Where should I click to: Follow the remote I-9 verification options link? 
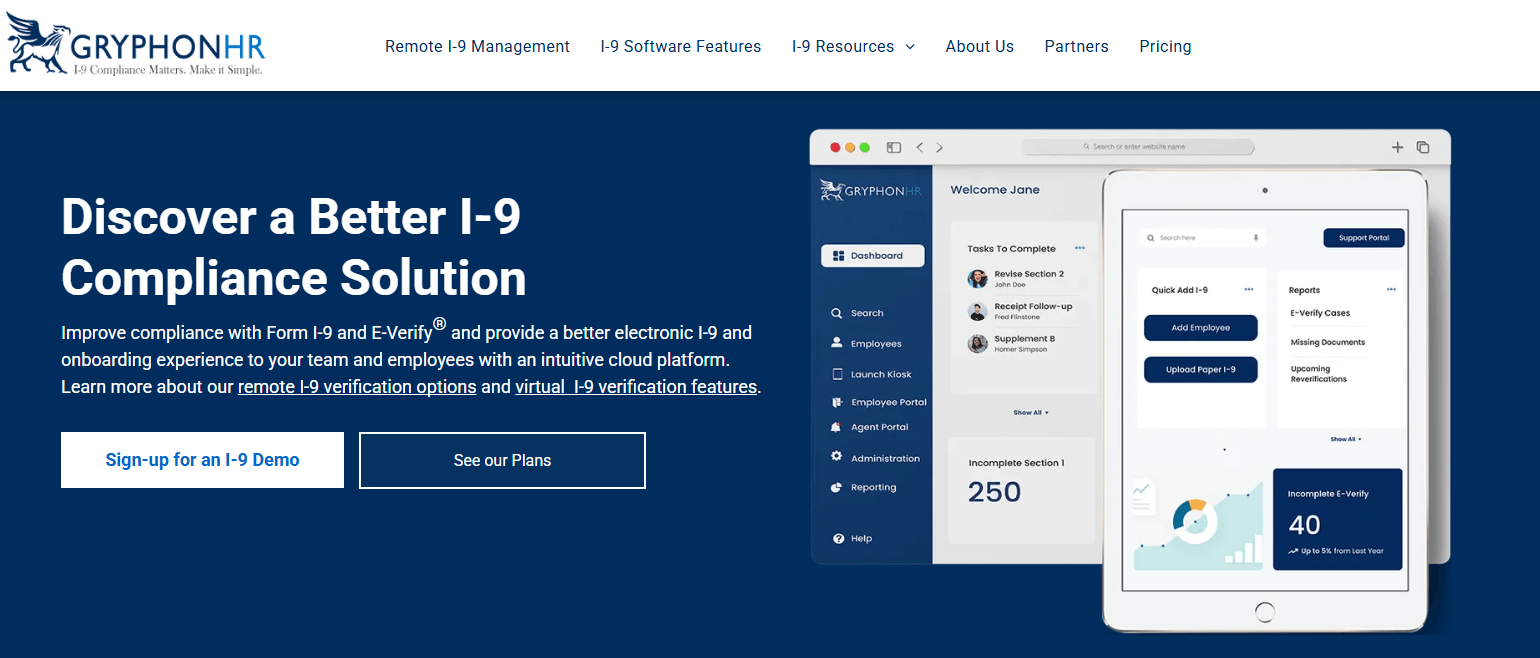[x=357, y=386]
